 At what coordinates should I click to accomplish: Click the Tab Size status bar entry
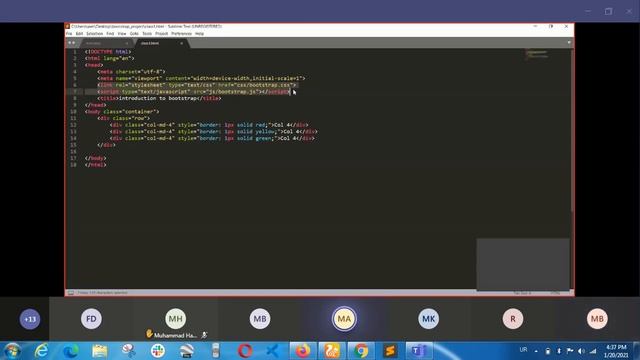(x=522, y=293)
